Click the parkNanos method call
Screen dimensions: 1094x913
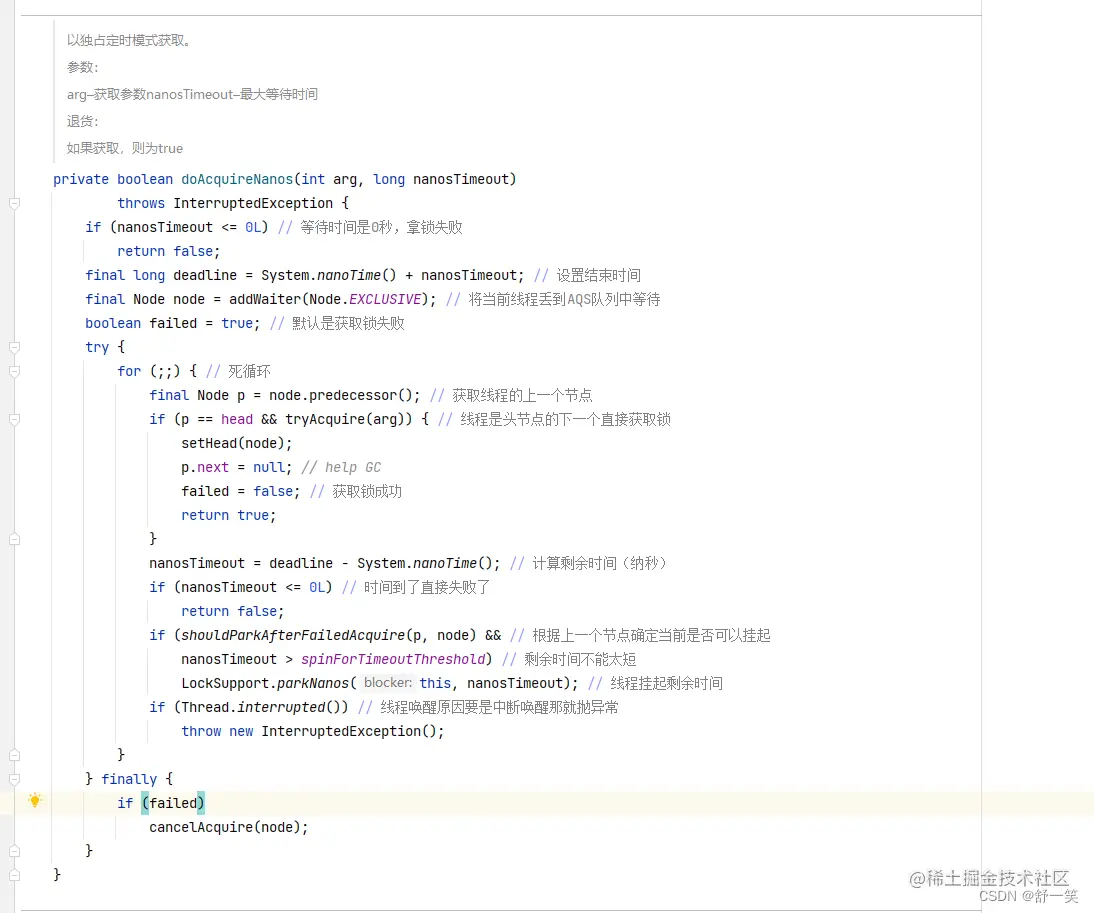(313, 684)
